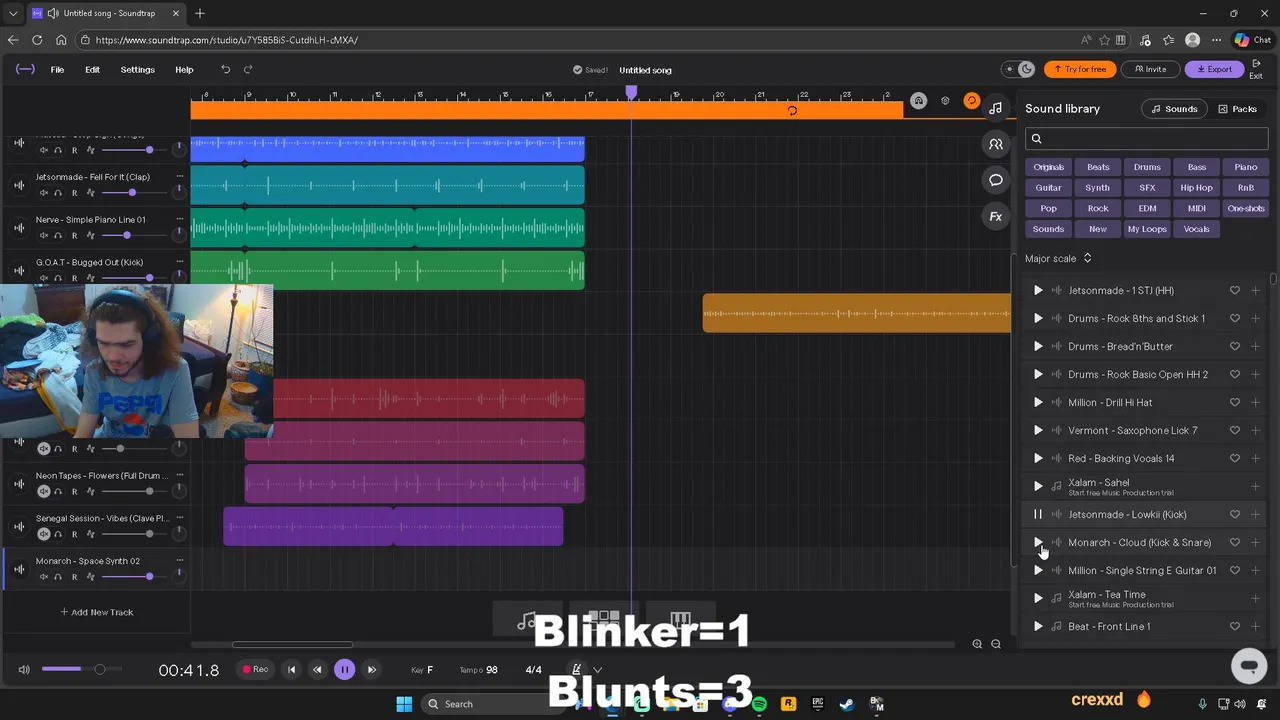Click instrument icon of Monarch - Space Synth 02
Viewport: 1280px width, 720px height.
click(x=19, y=569)
